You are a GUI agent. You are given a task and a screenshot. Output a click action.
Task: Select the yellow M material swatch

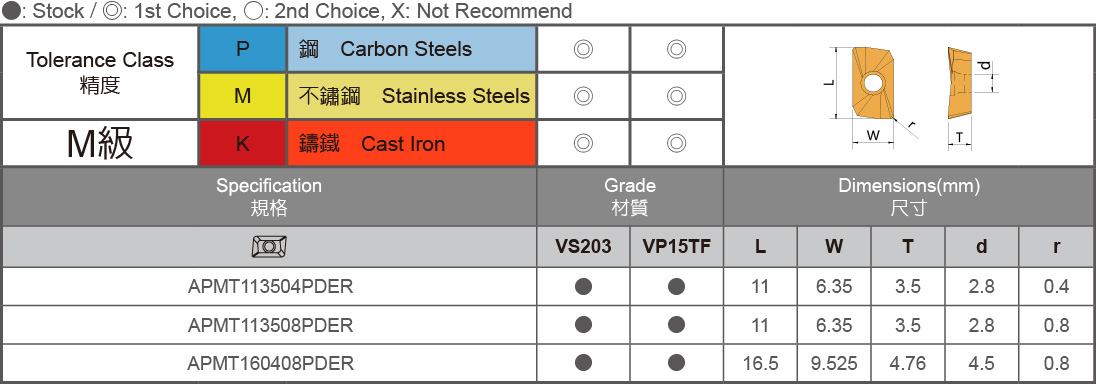click(x=243, y=96)
